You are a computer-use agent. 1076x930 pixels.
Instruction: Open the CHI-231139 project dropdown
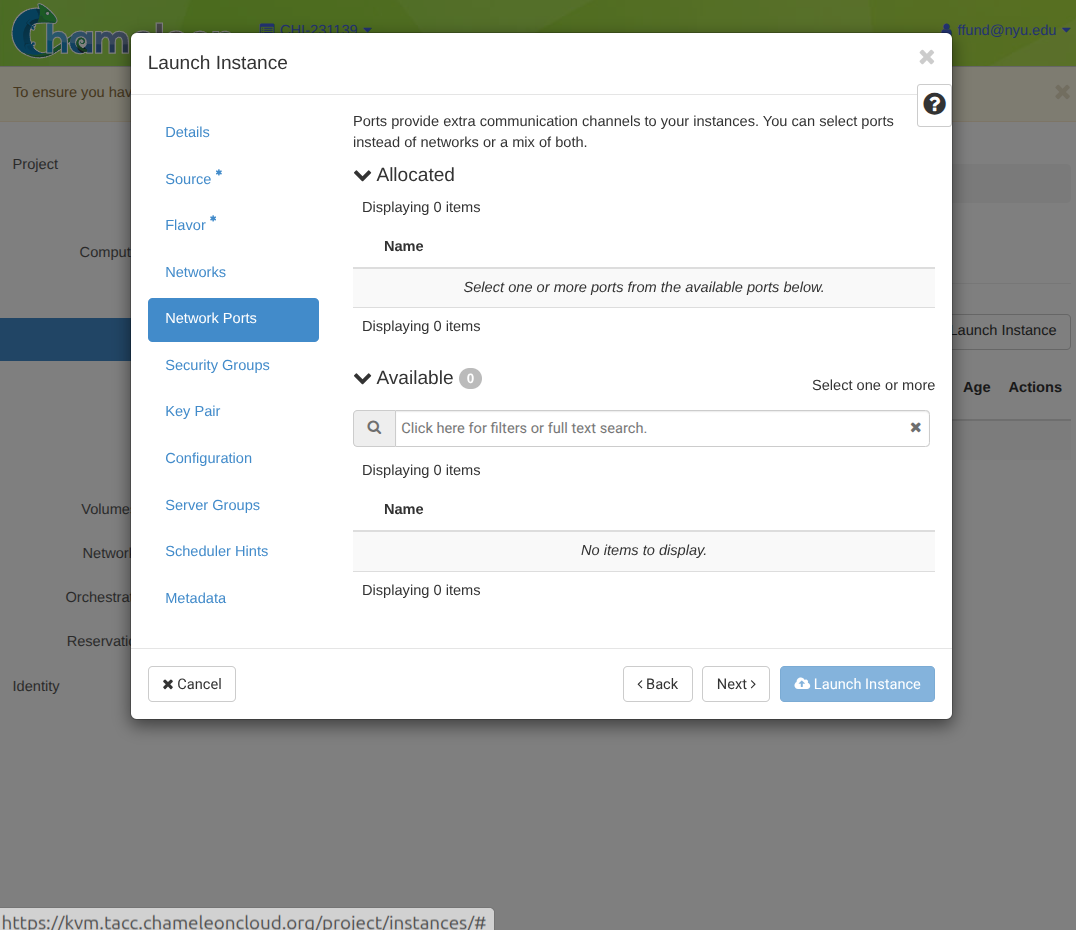(x=315, y=30)
